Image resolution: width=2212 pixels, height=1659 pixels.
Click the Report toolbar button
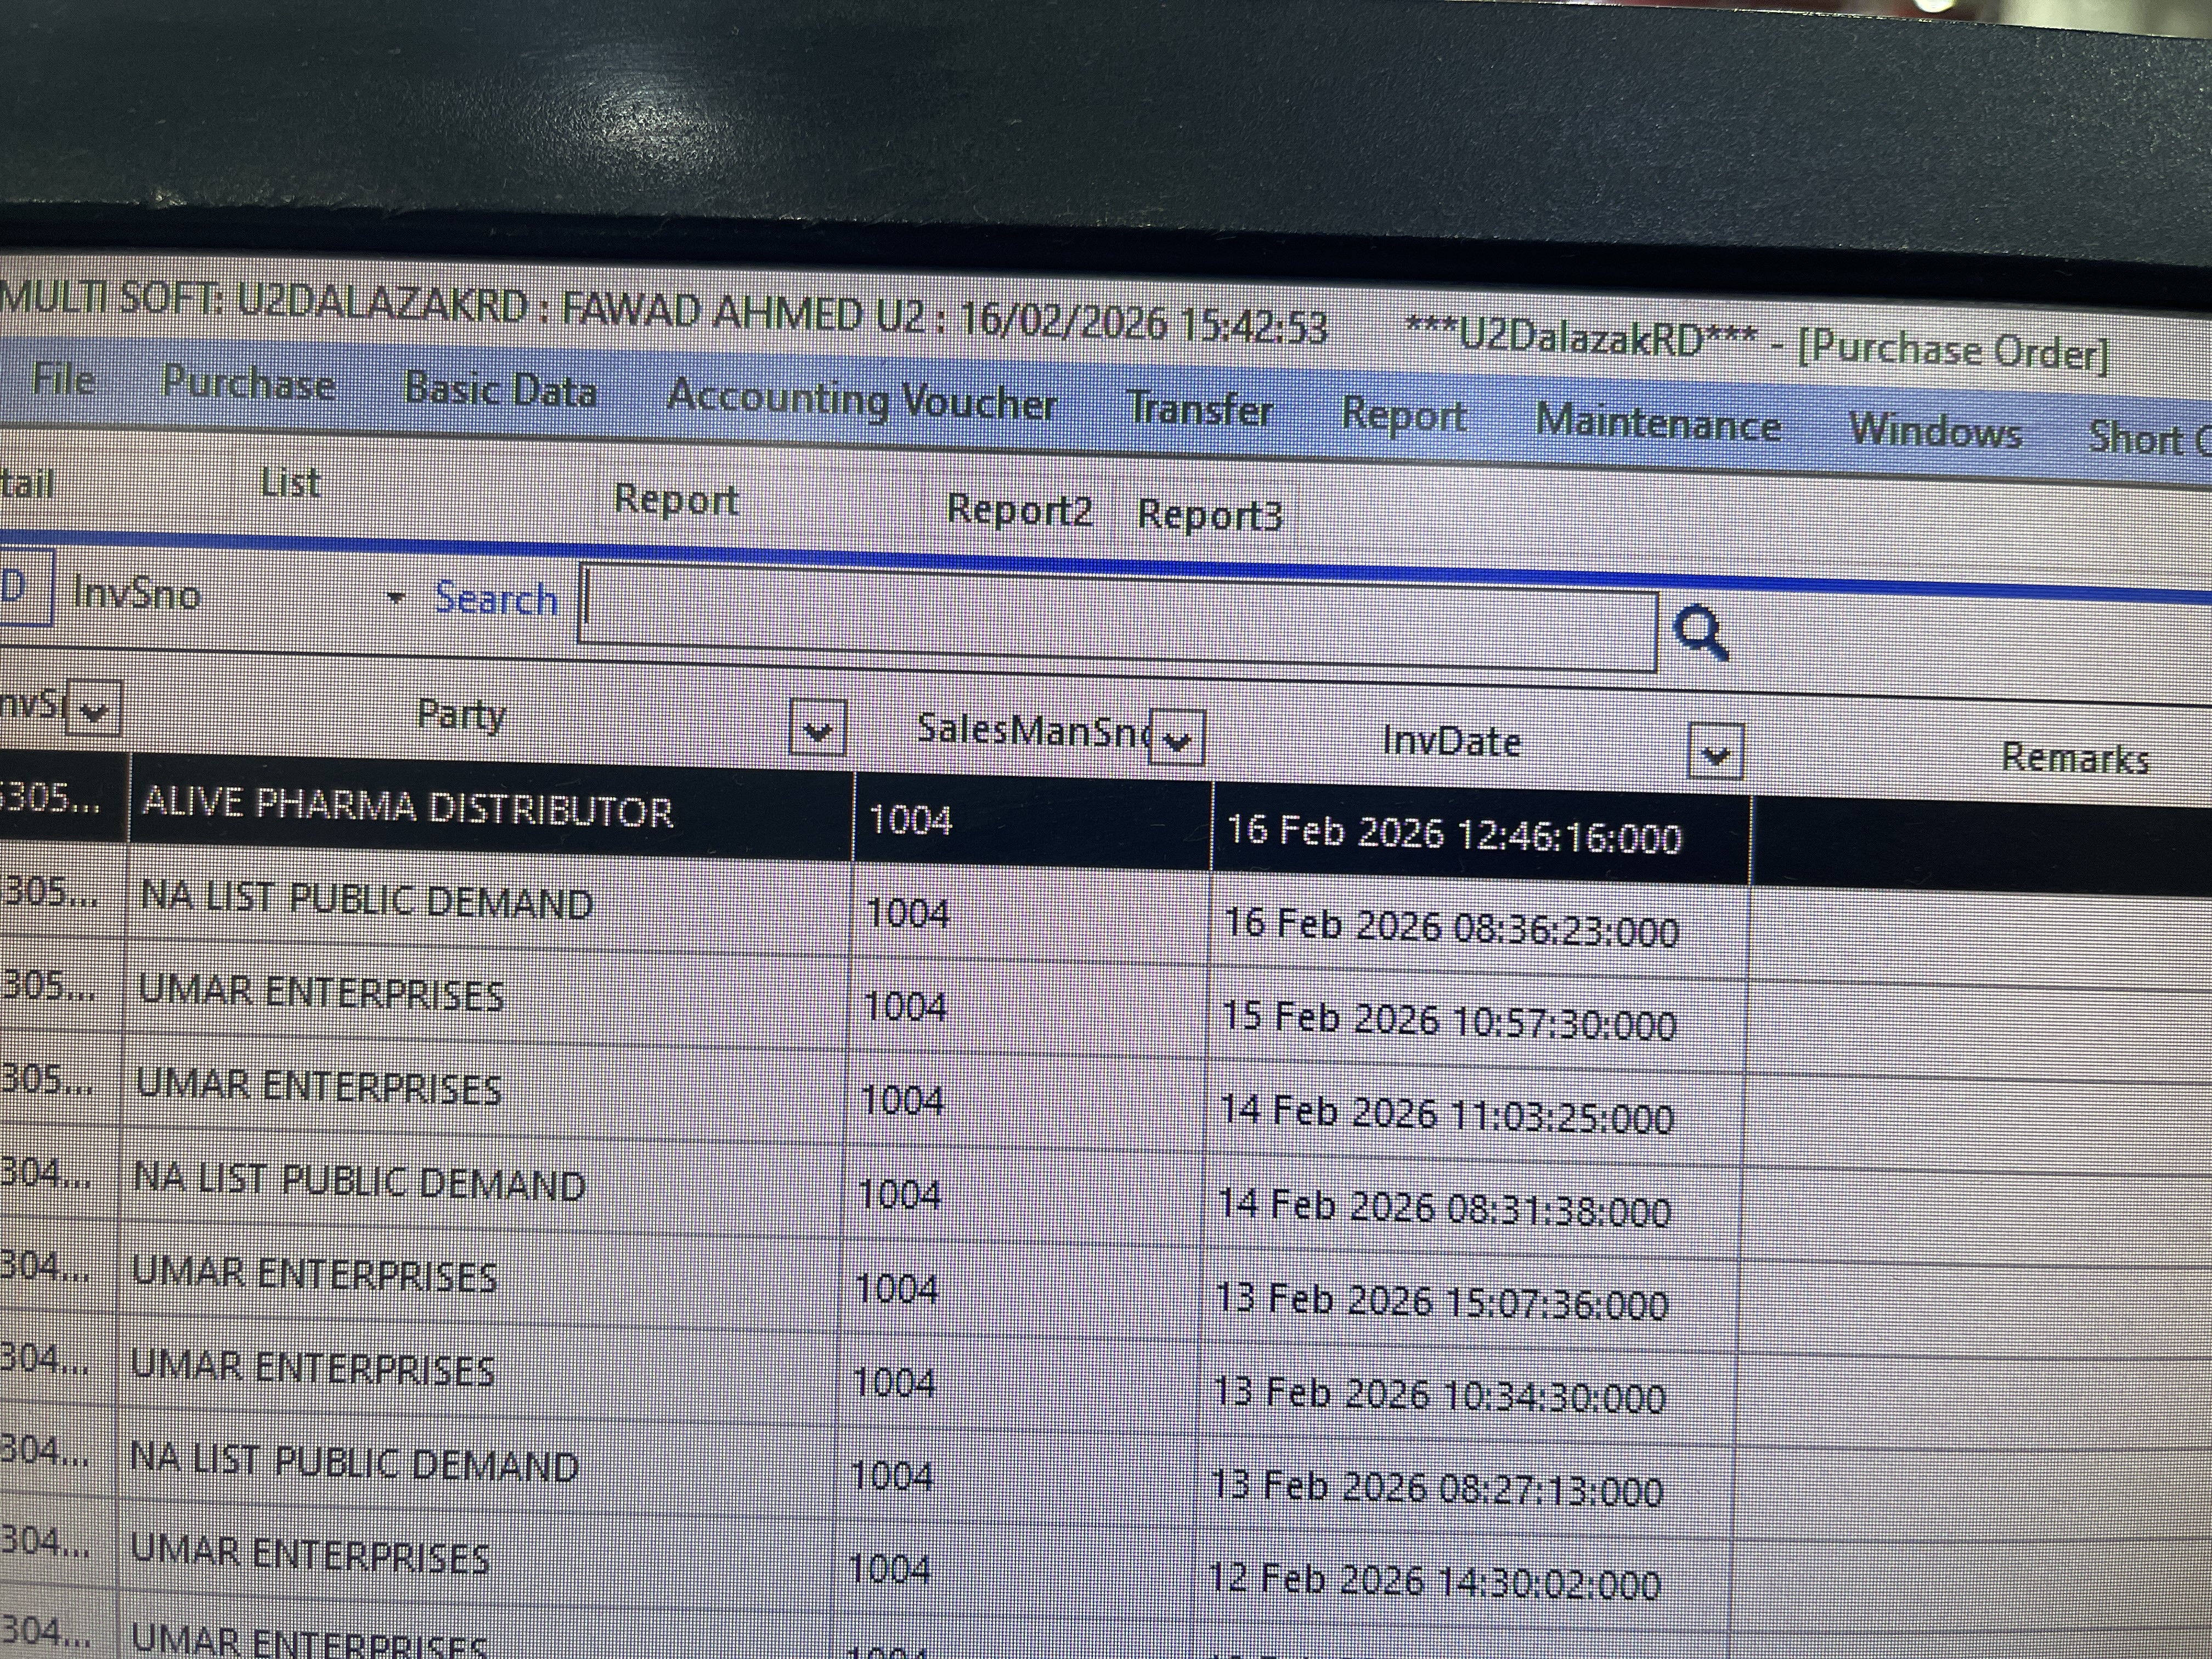[x=676, y=499]
